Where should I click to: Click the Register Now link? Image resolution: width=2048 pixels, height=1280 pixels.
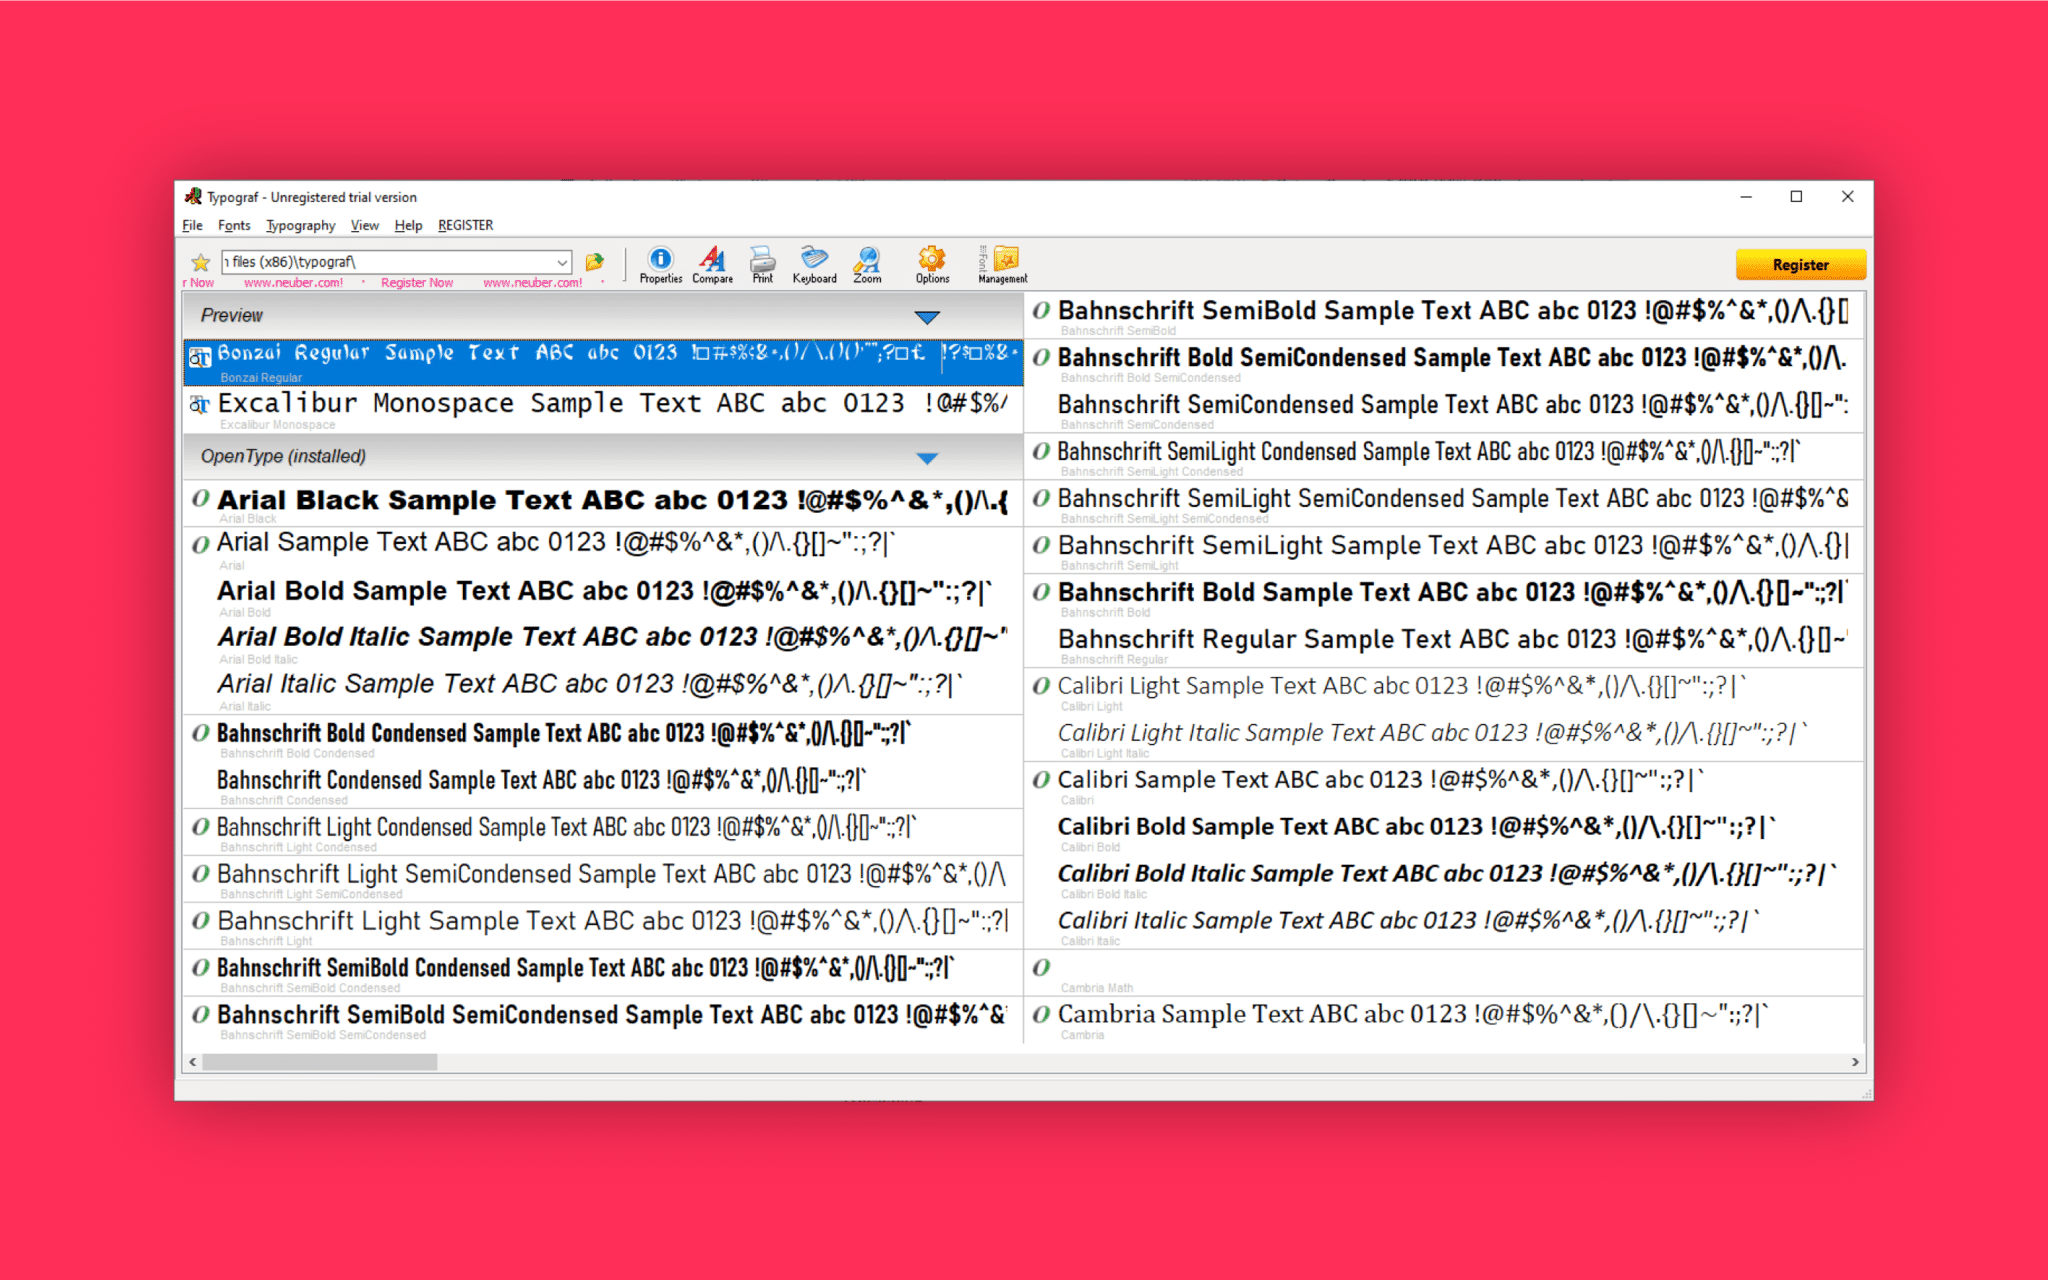(x=417, y=283)
